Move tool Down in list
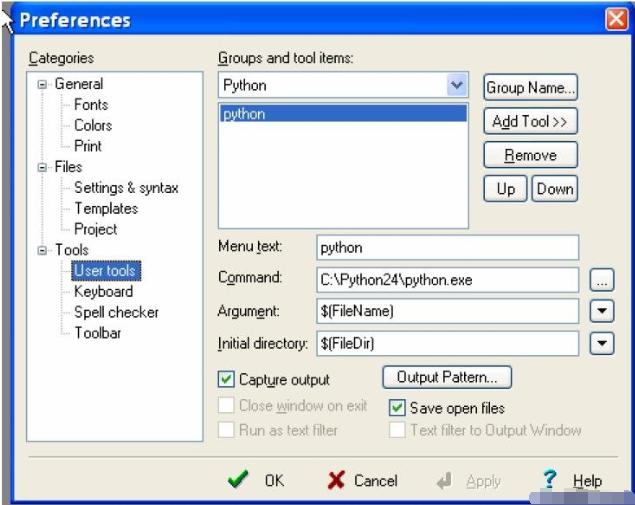635x505 pixels. [555, 189]
